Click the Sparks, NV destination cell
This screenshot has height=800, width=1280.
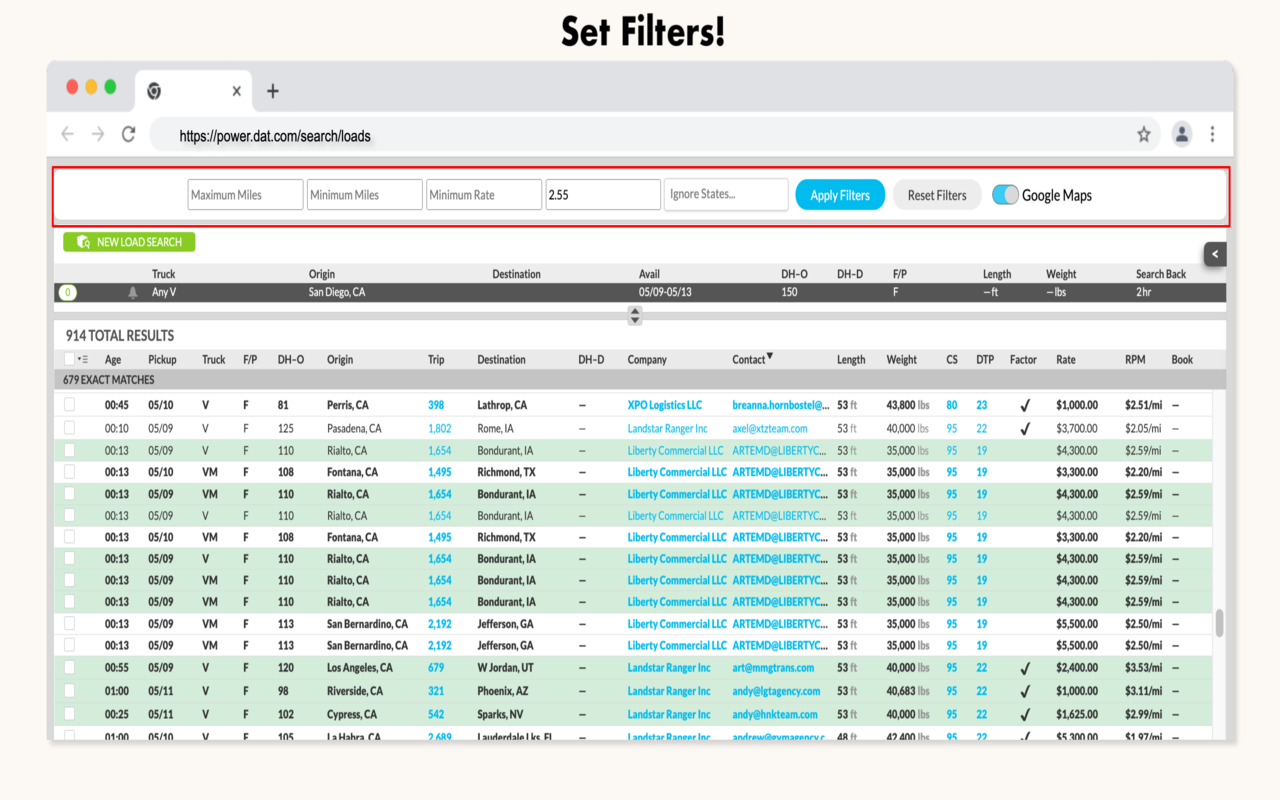(500, 714)
